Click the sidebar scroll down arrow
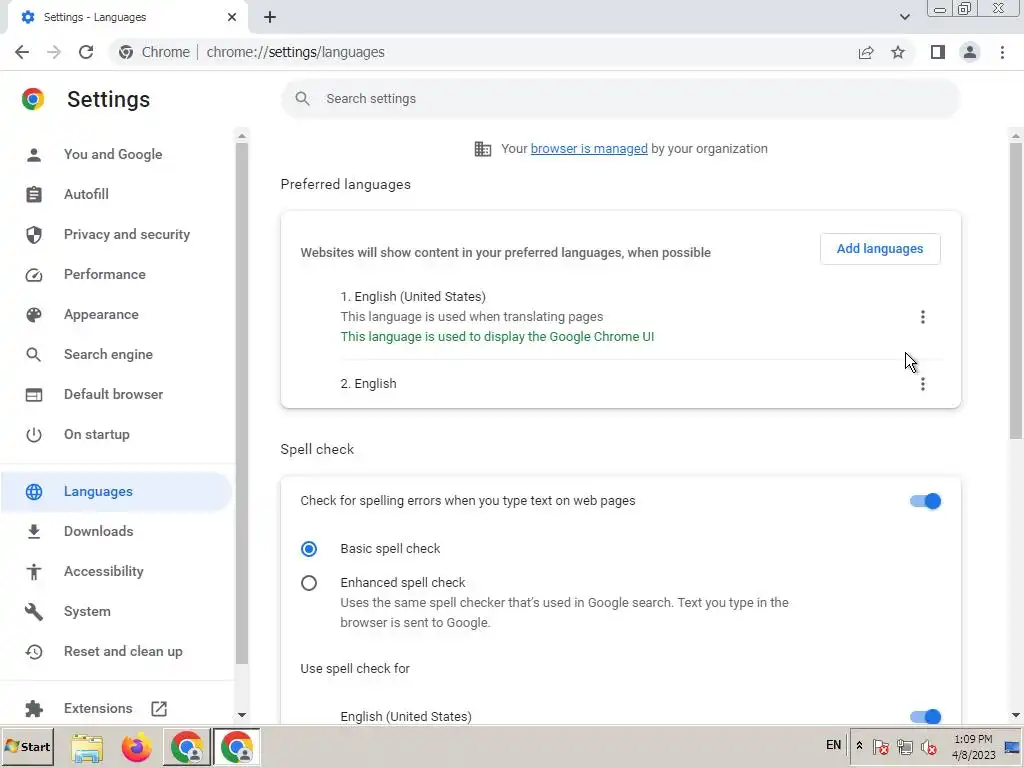This screenshot has width=1024, height=768. (242, 716)
